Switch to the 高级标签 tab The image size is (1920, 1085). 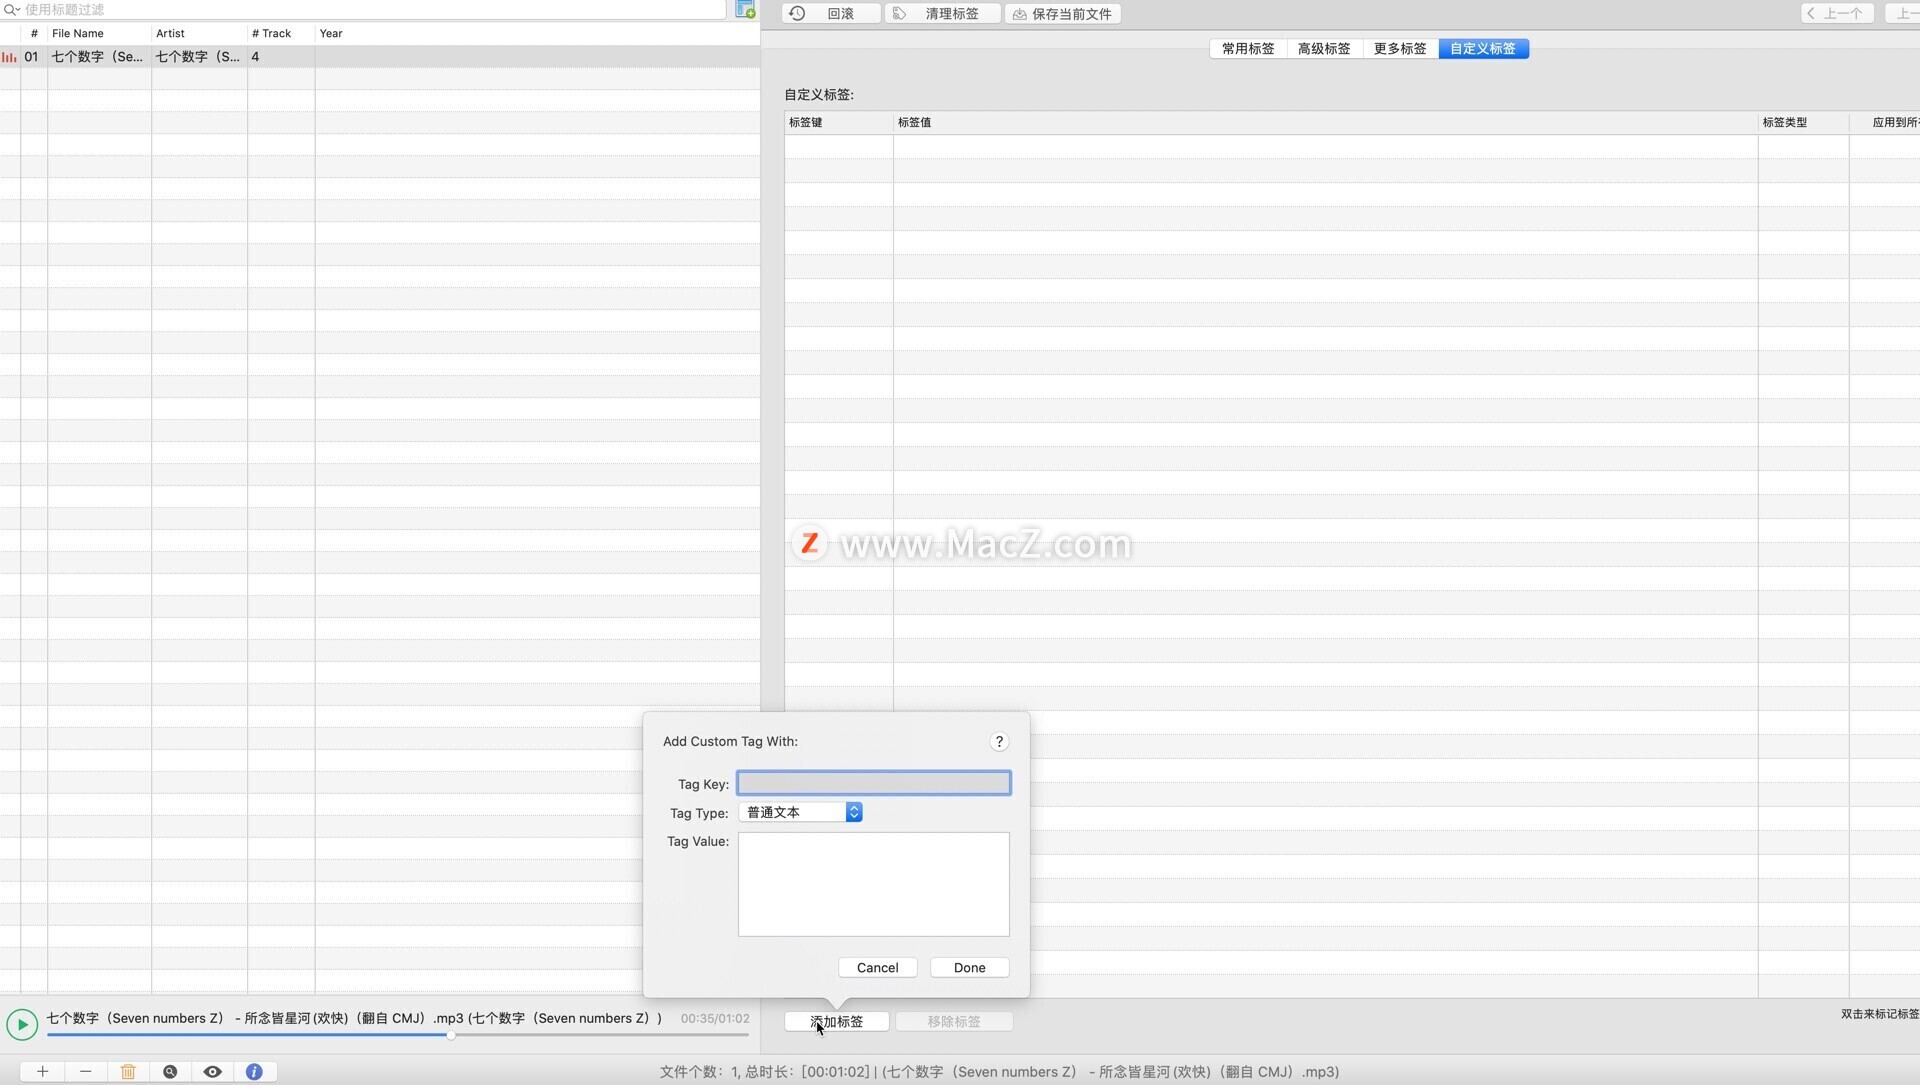coord(1323,48)
